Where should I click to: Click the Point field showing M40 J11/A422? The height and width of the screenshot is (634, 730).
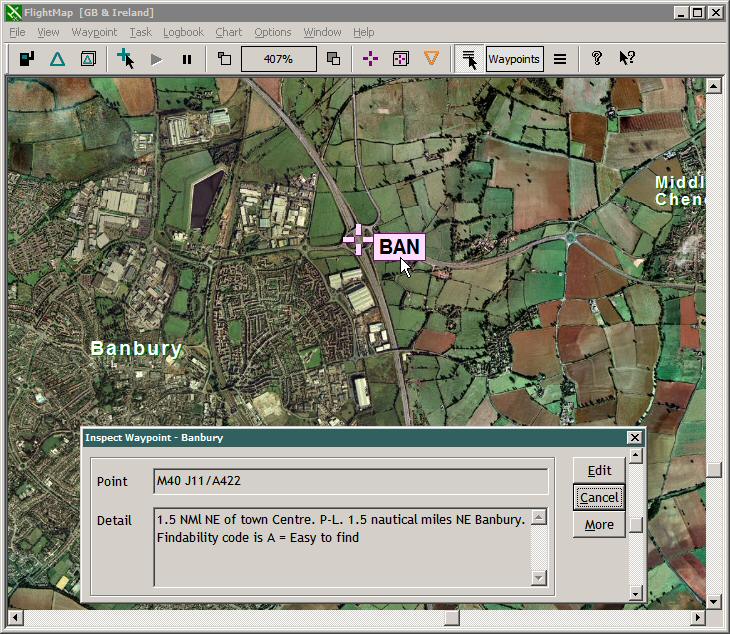pyautogui.click(x=350, y=482)
